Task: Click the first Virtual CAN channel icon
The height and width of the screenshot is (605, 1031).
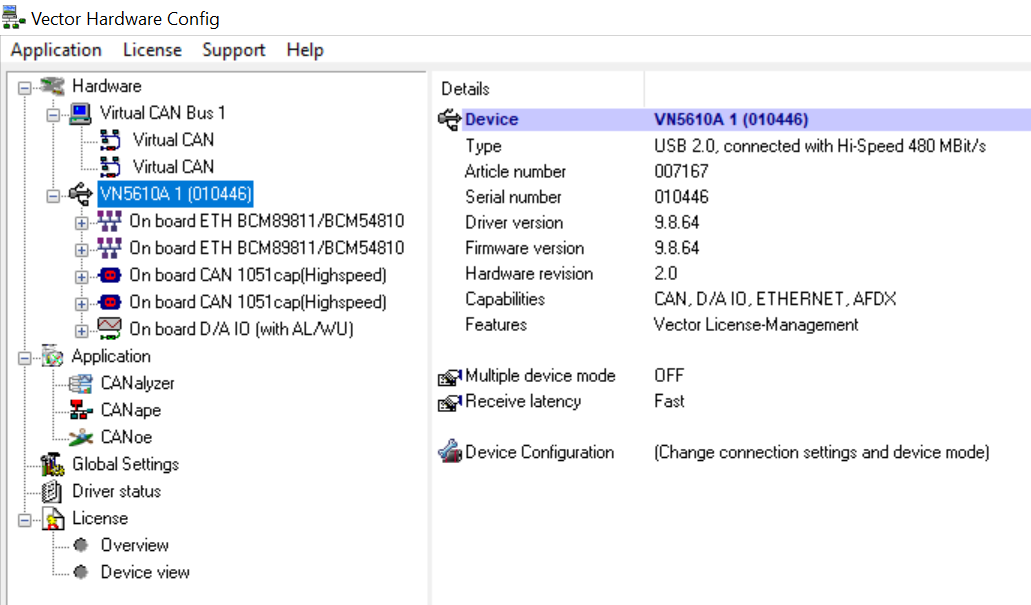Action: click(x=110, y=140)
